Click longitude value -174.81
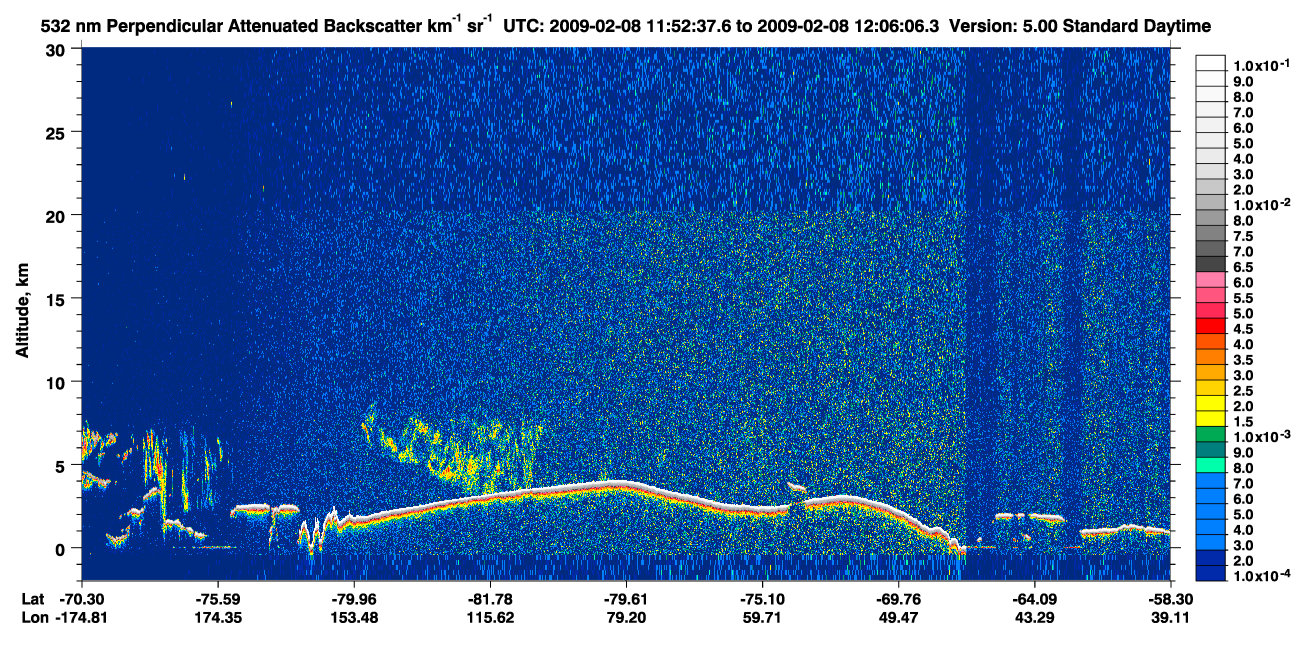1300x667 pixels. click(x=81, y=617)
